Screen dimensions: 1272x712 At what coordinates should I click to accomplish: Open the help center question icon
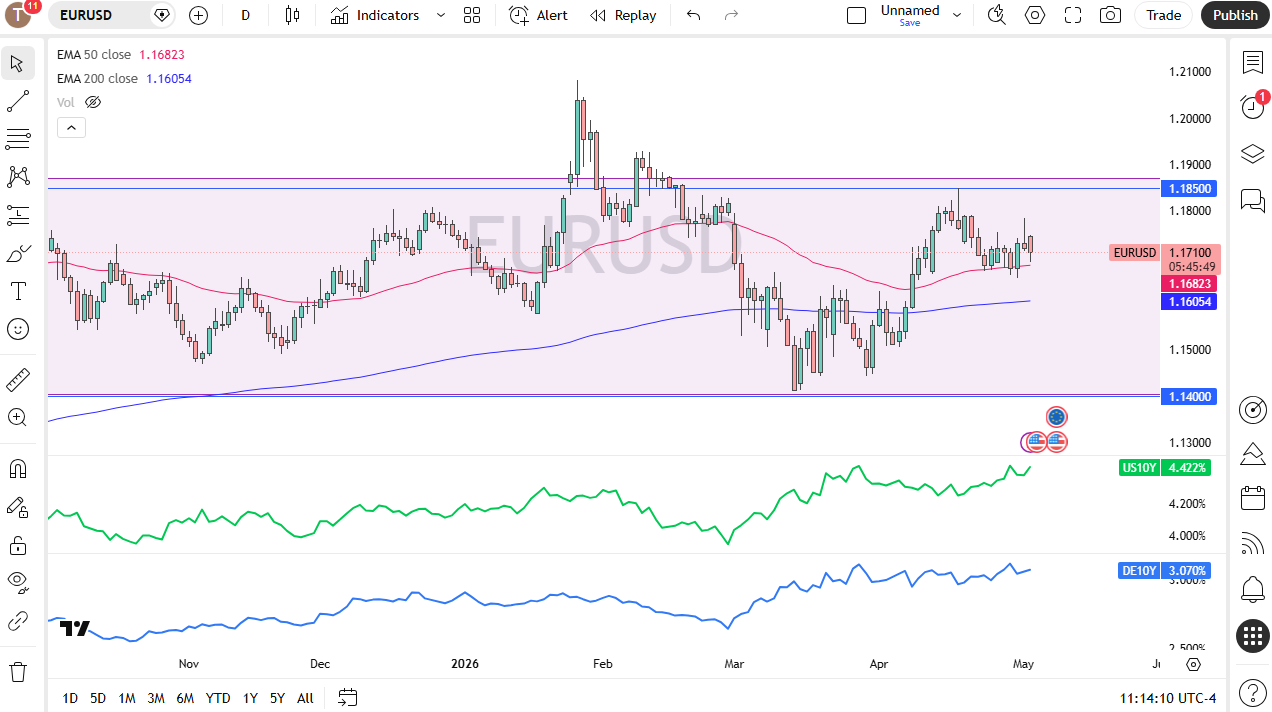point(1253,692)
